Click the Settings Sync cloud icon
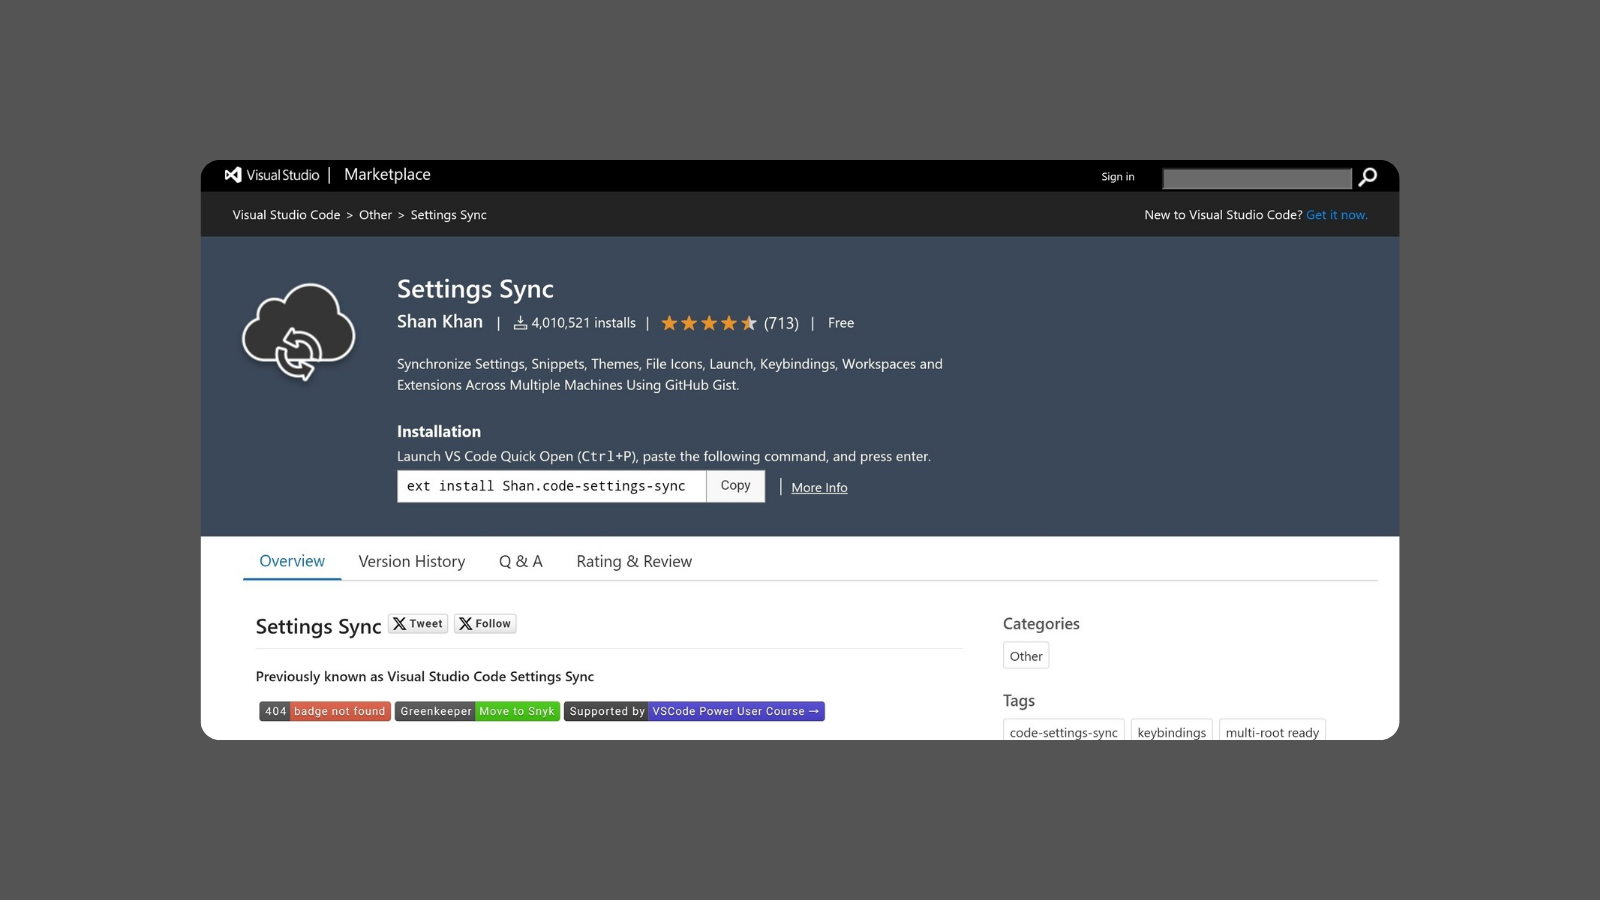The height and width of the screenshot is (900, 1600). tap(299, 331)
